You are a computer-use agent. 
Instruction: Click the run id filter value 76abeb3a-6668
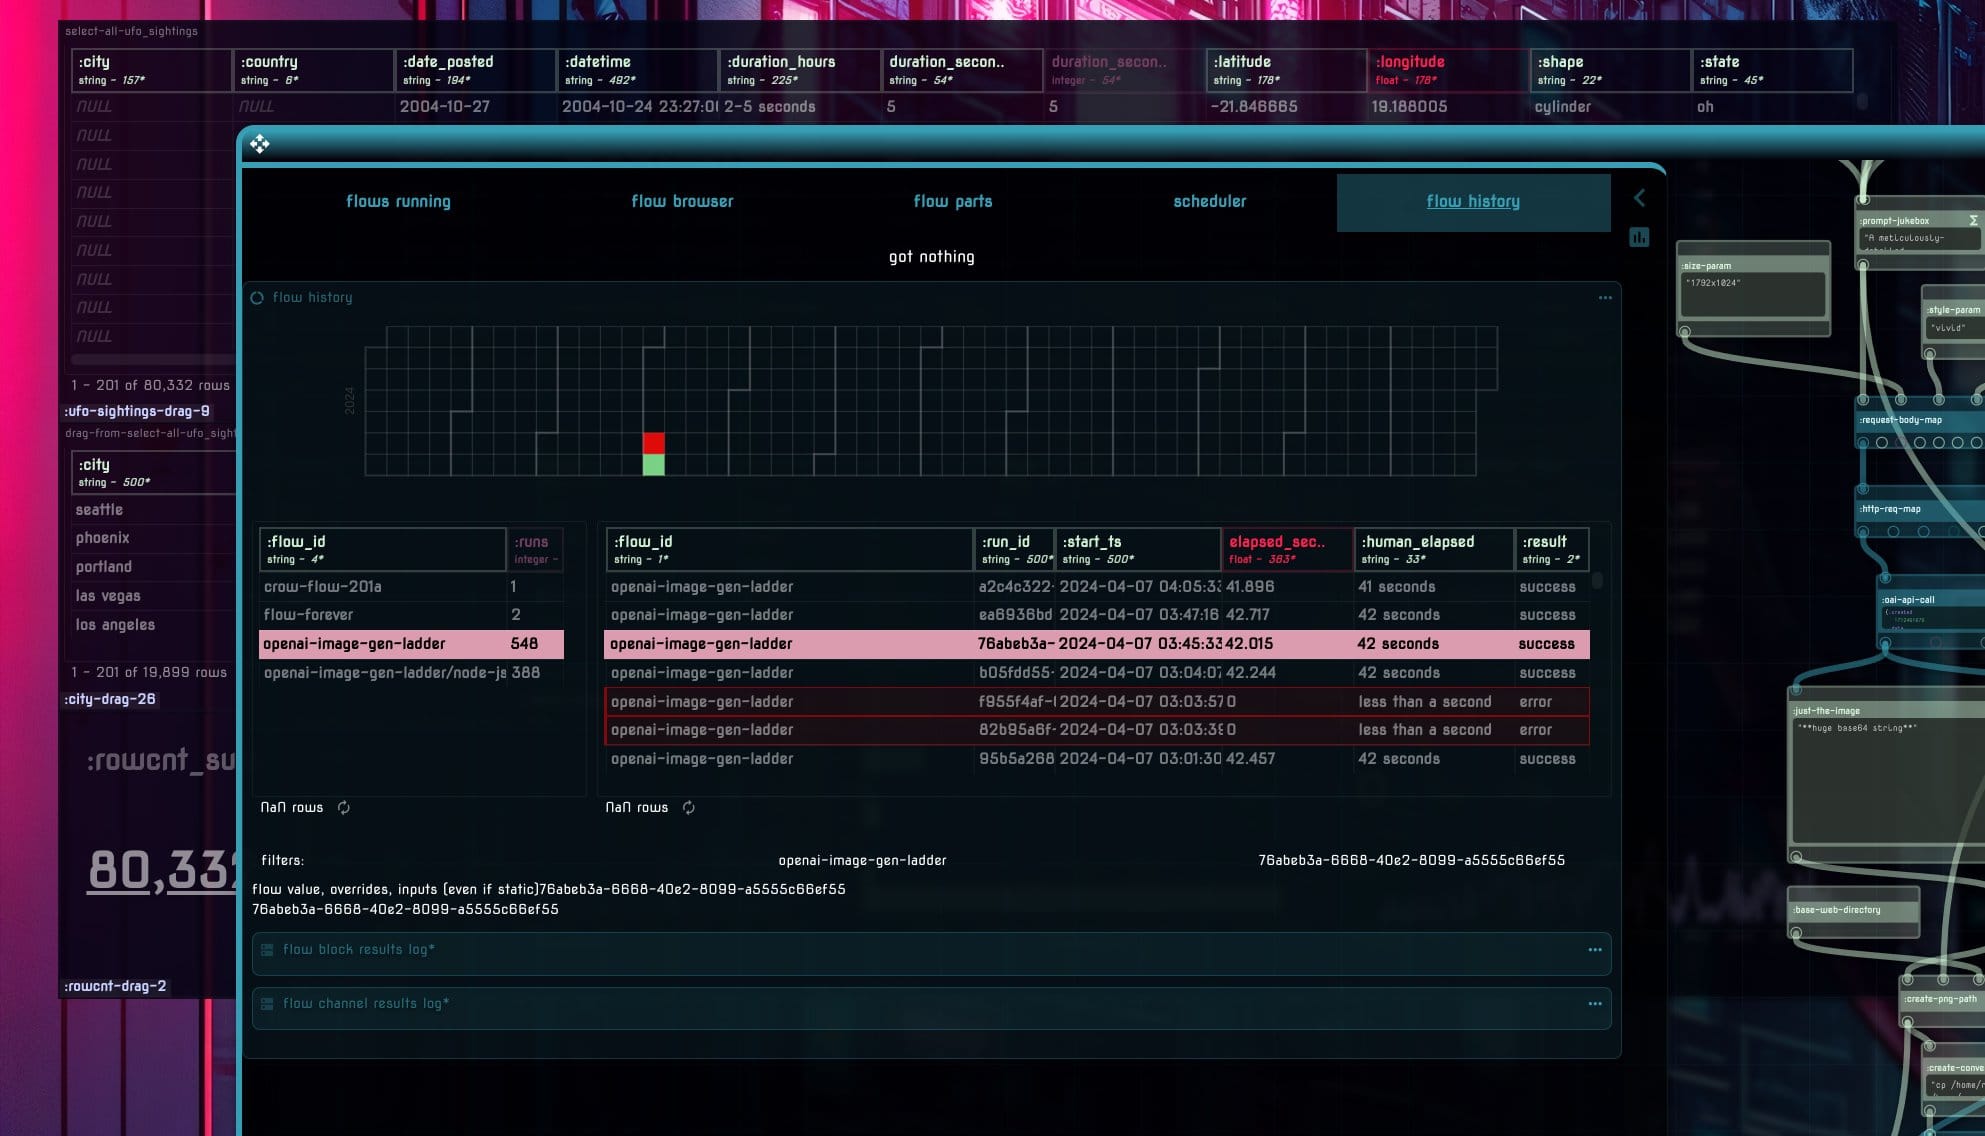1411,860
